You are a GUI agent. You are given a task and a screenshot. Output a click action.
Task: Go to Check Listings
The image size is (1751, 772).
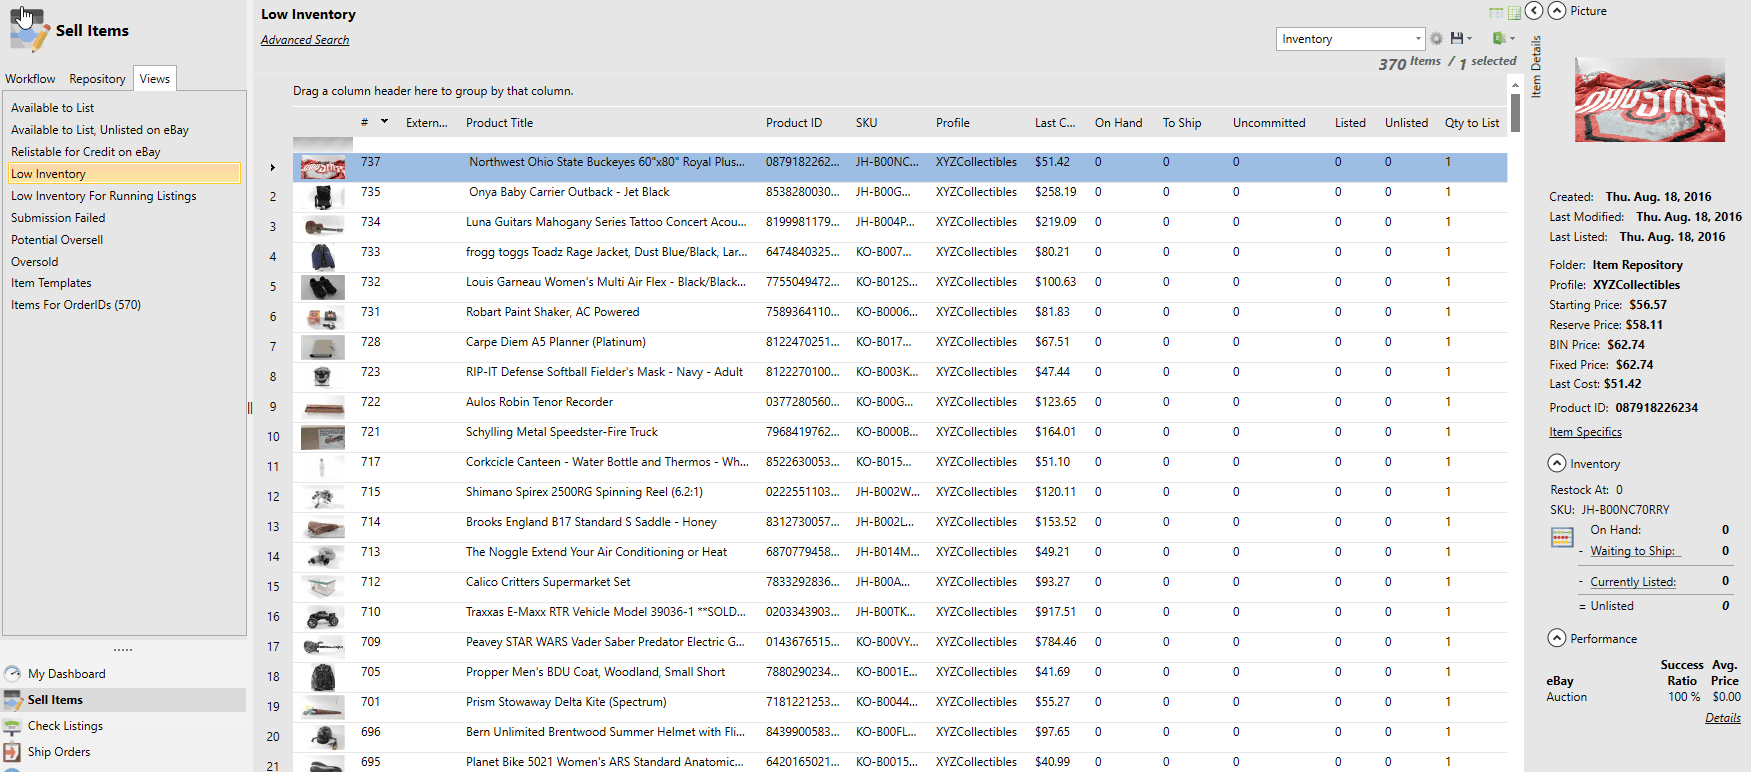click(65, 726)
